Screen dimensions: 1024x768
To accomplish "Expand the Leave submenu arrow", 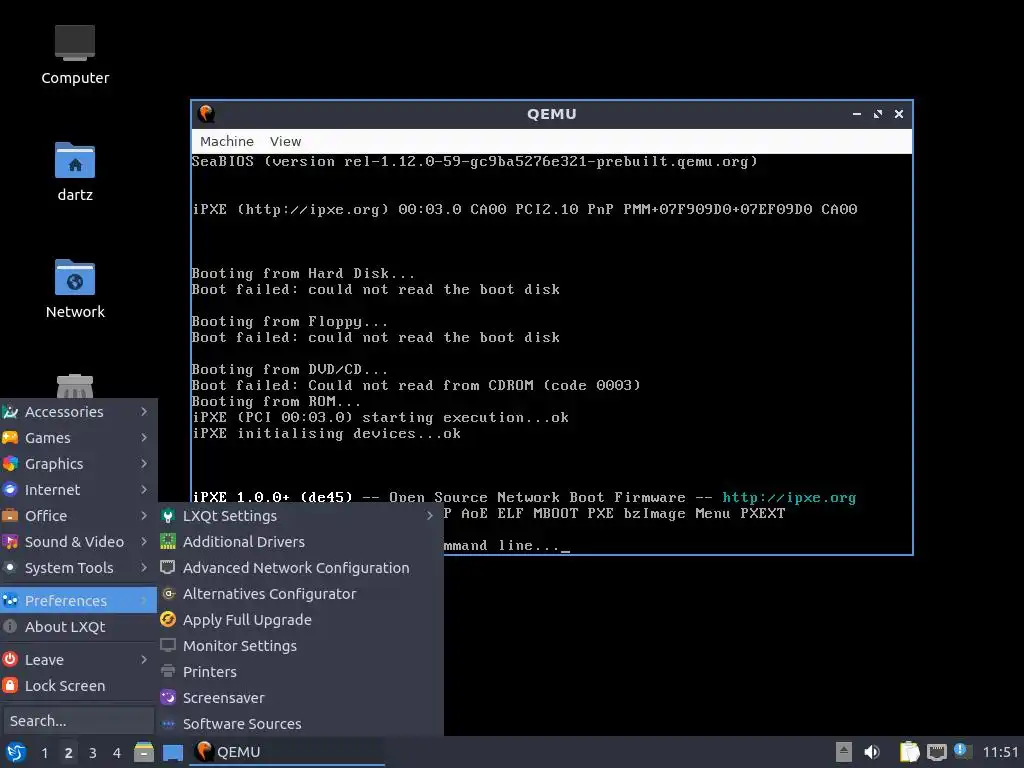I will point(144,660).
